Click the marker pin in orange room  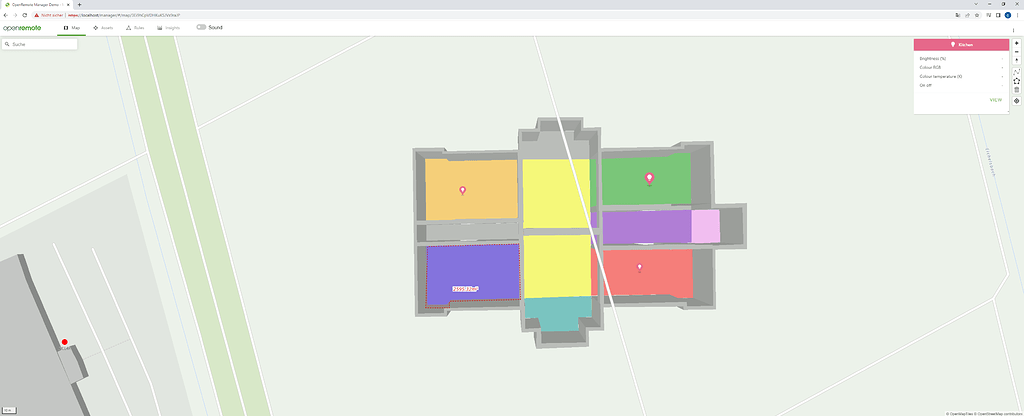[462, 190]
